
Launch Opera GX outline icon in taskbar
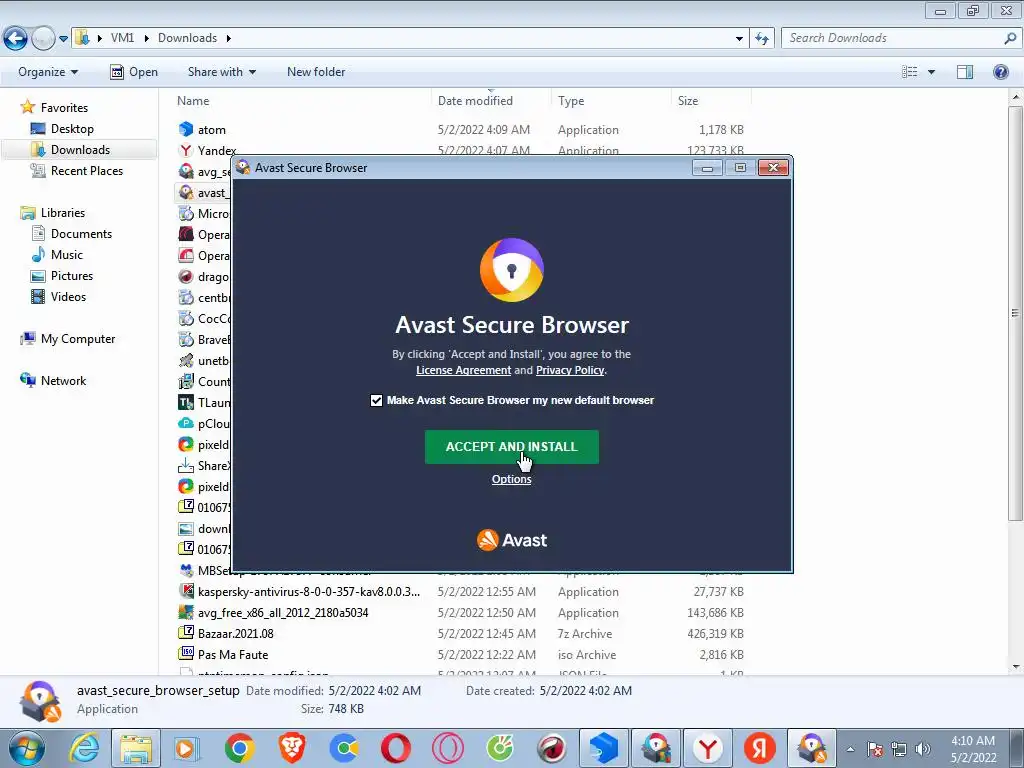447,748
